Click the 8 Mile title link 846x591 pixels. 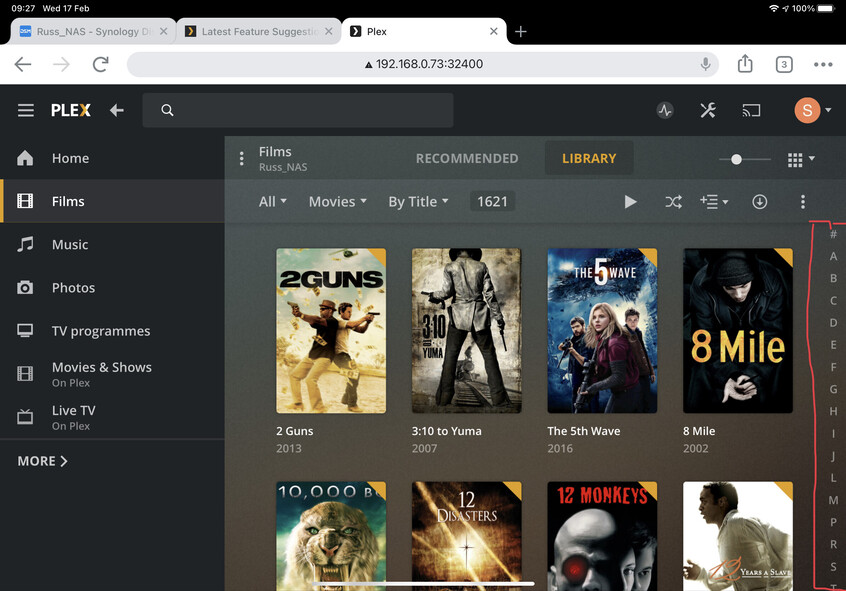point(699,431)
